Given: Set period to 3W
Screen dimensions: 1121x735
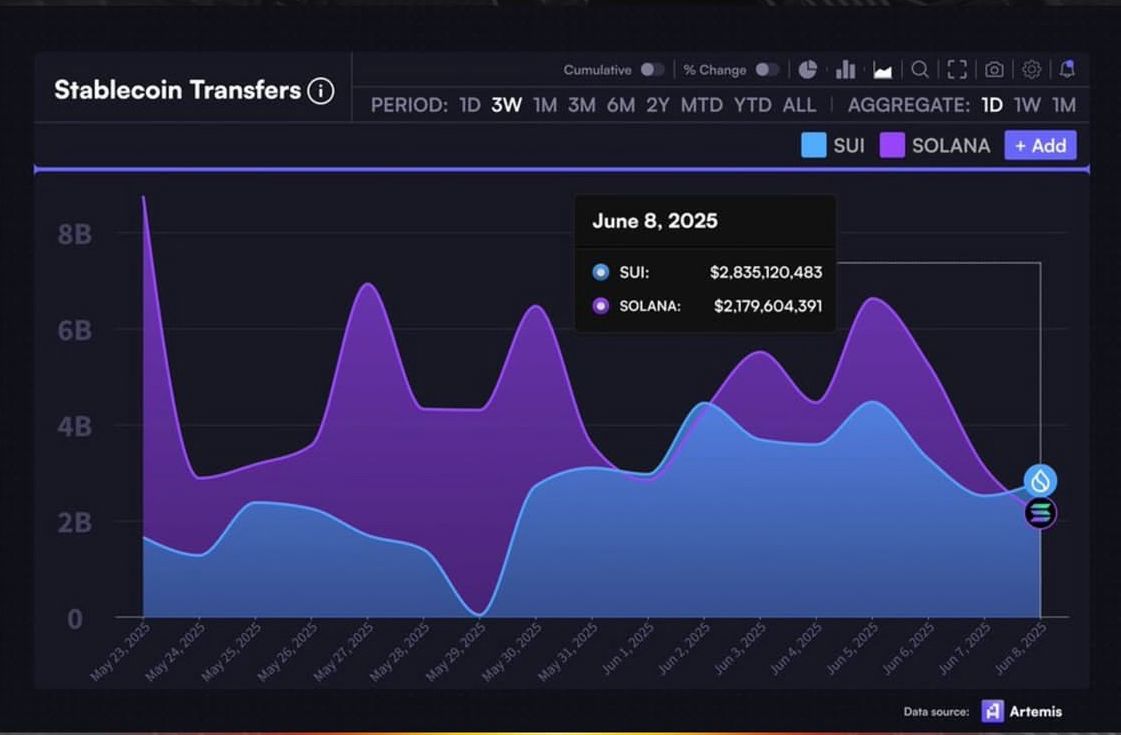Looking at the screenshot, I should pyautogui.click(x=506, y=105).
